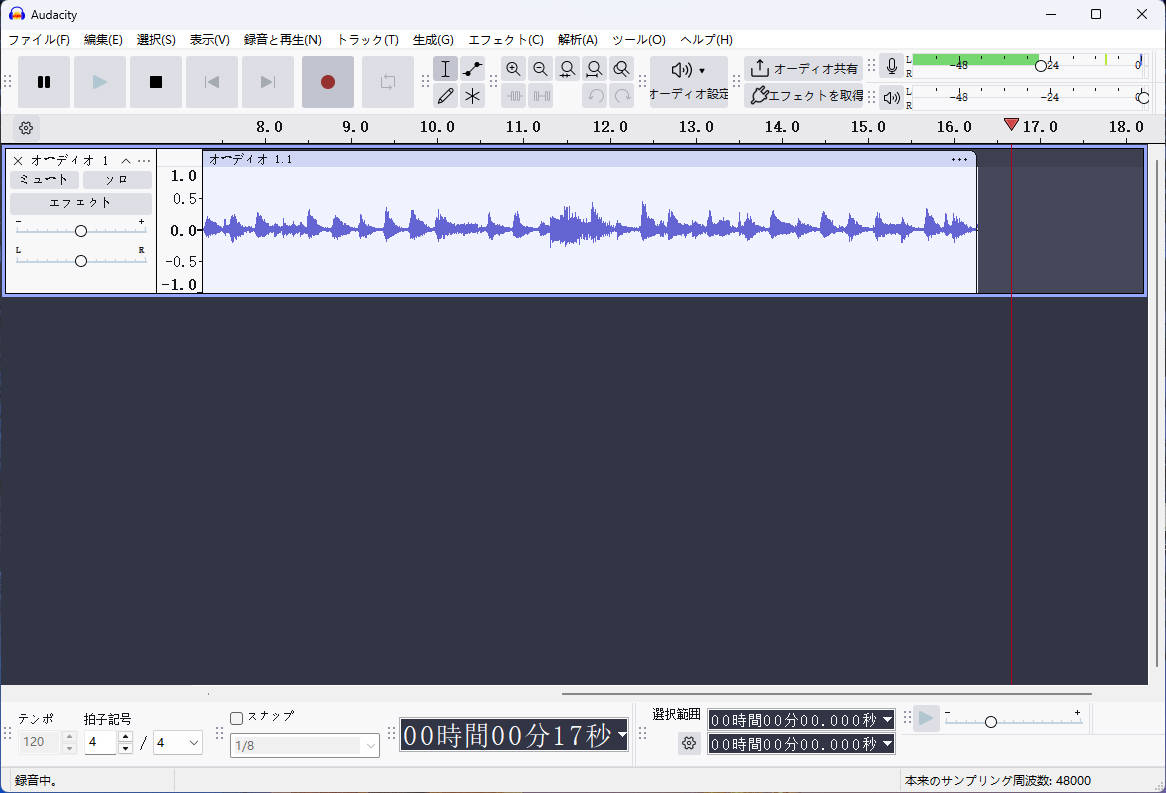Select the Envelope tool
The image size is (1166, 793).
coord(472,68)
